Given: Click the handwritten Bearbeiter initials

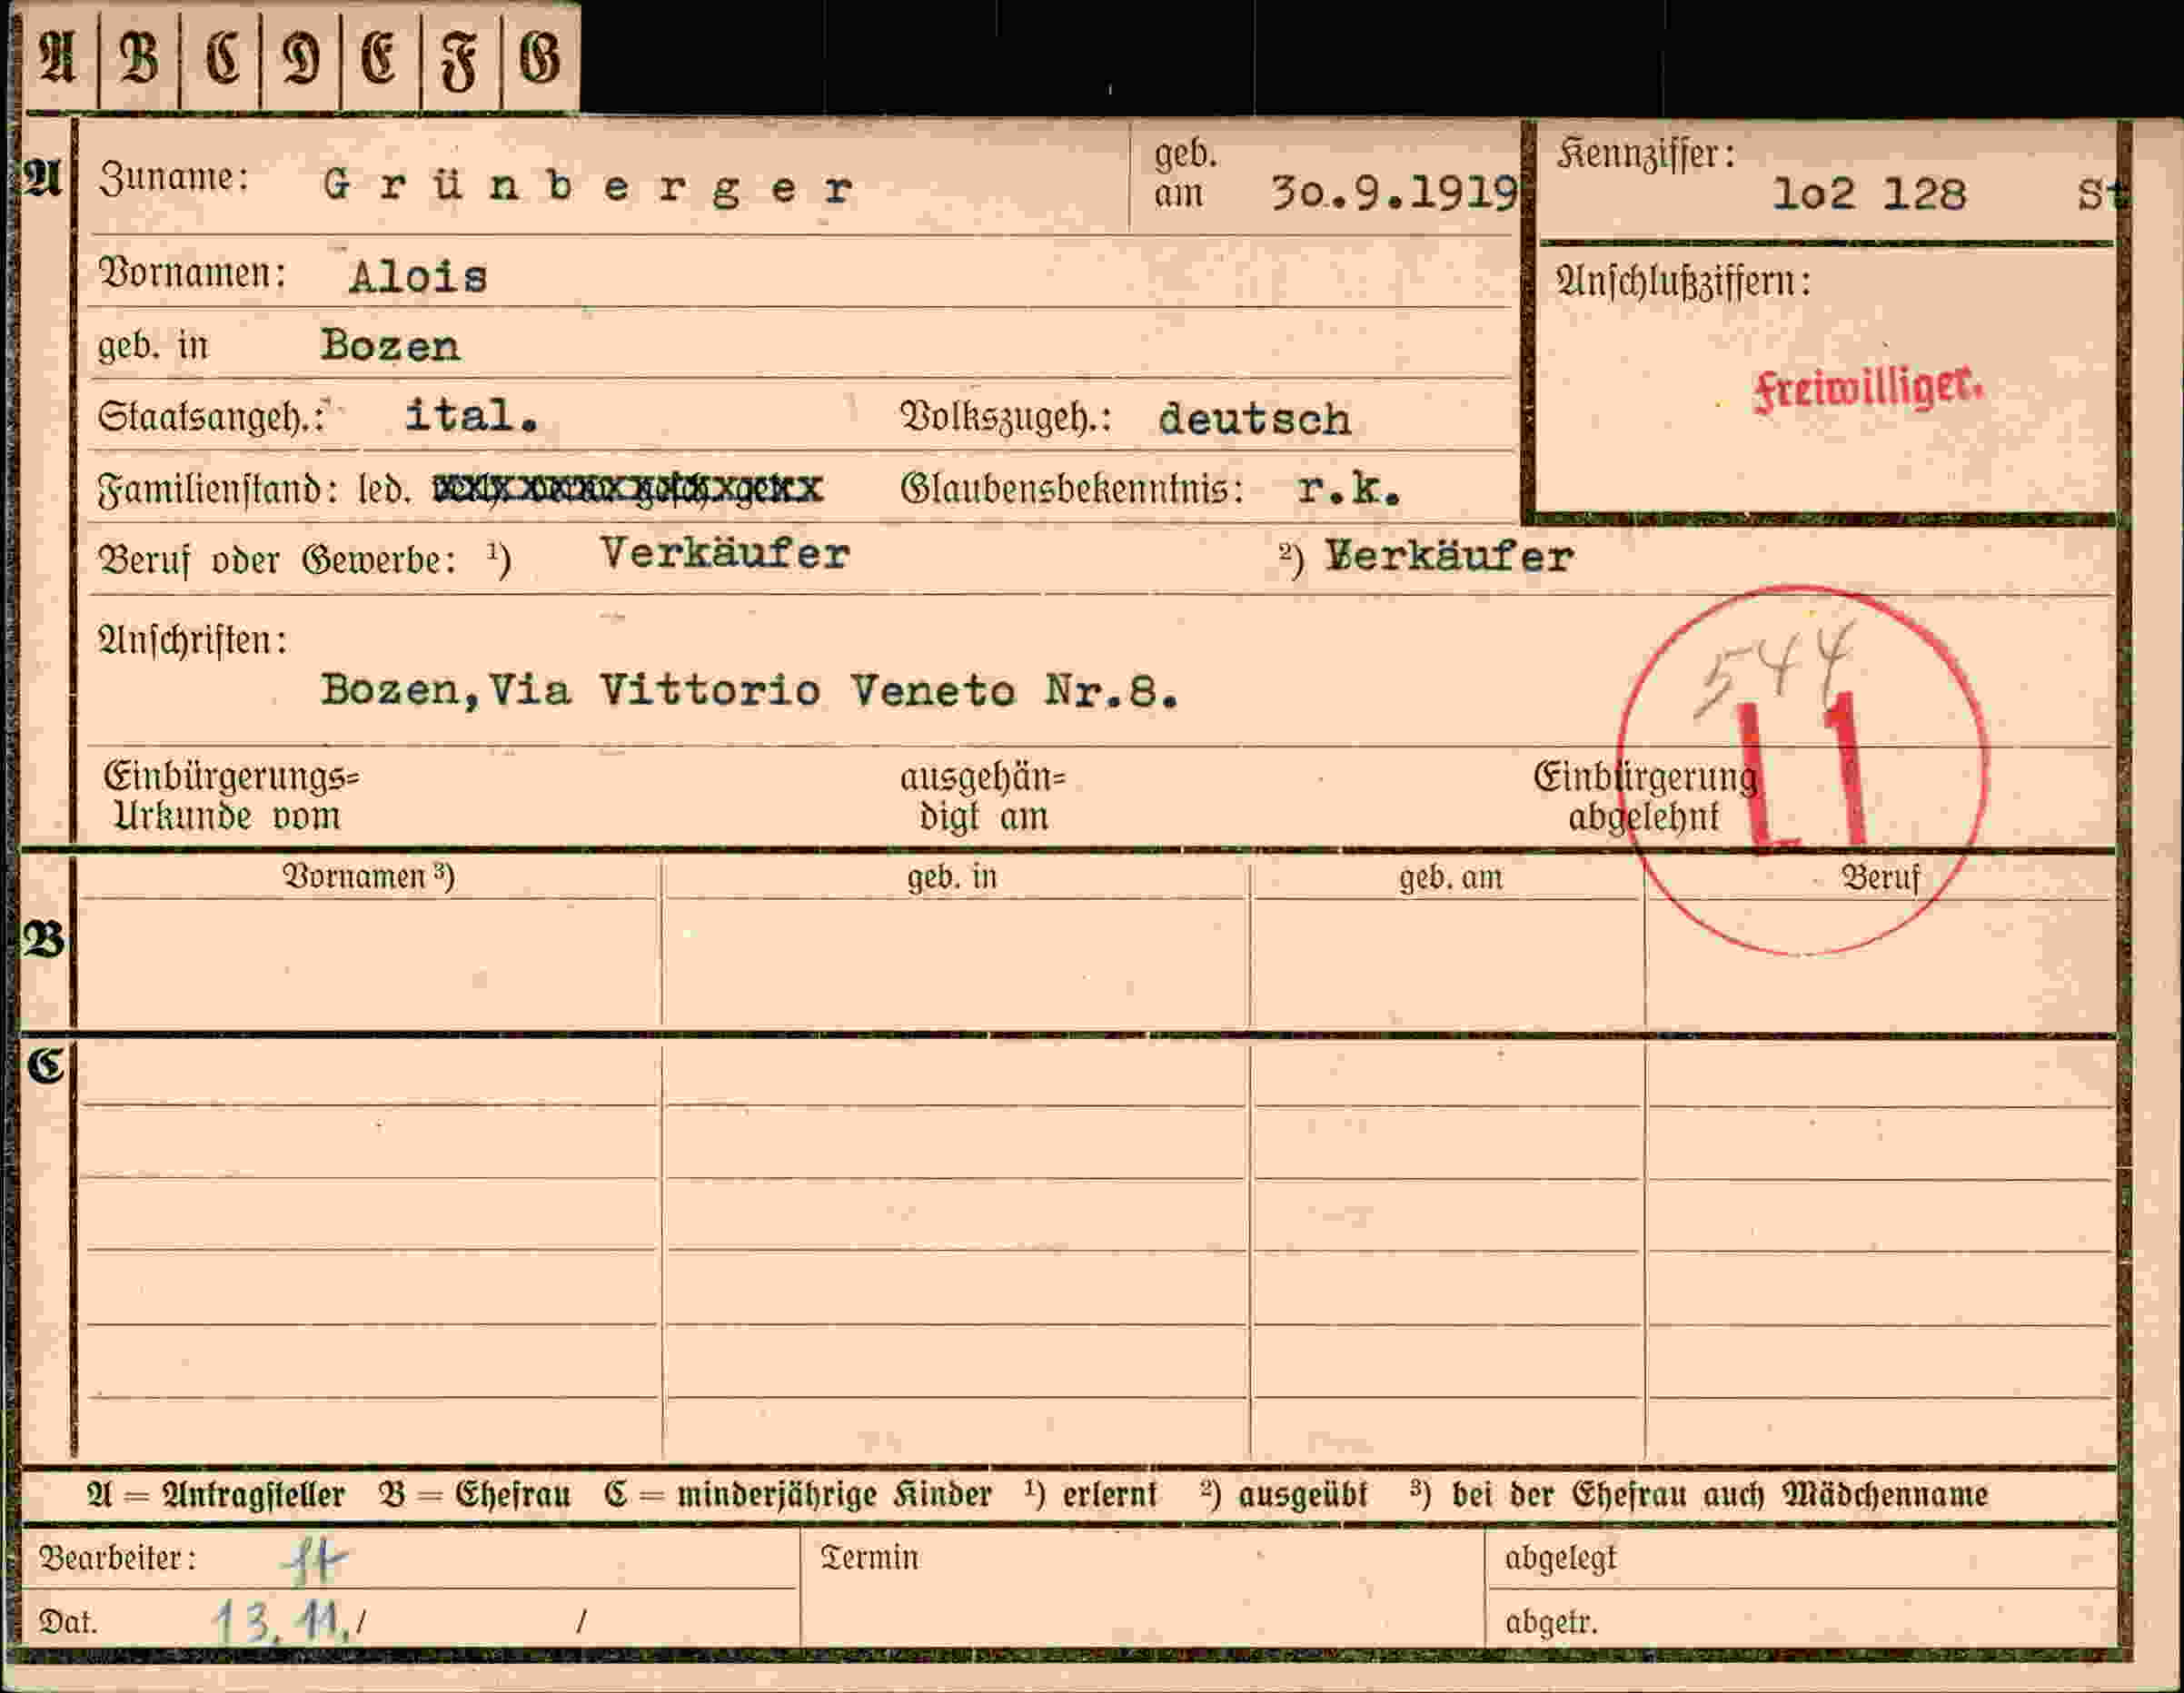Looking at the screenshot, I should point(316,1562).
